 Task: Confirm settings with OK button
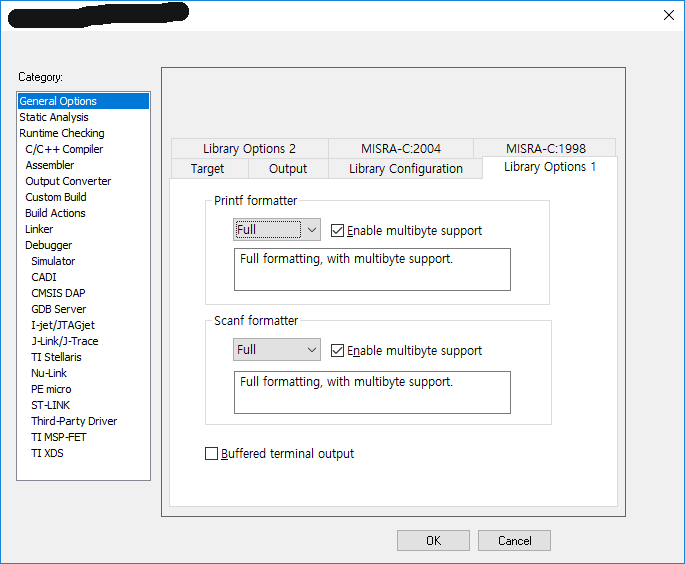(433, 540)
